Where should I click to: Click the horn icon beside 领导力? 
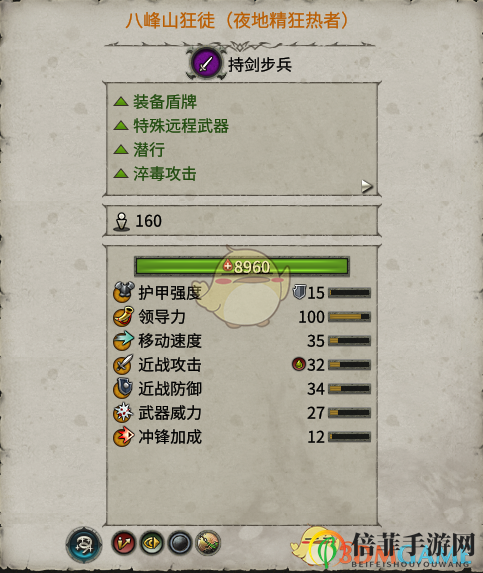point(123,316)
